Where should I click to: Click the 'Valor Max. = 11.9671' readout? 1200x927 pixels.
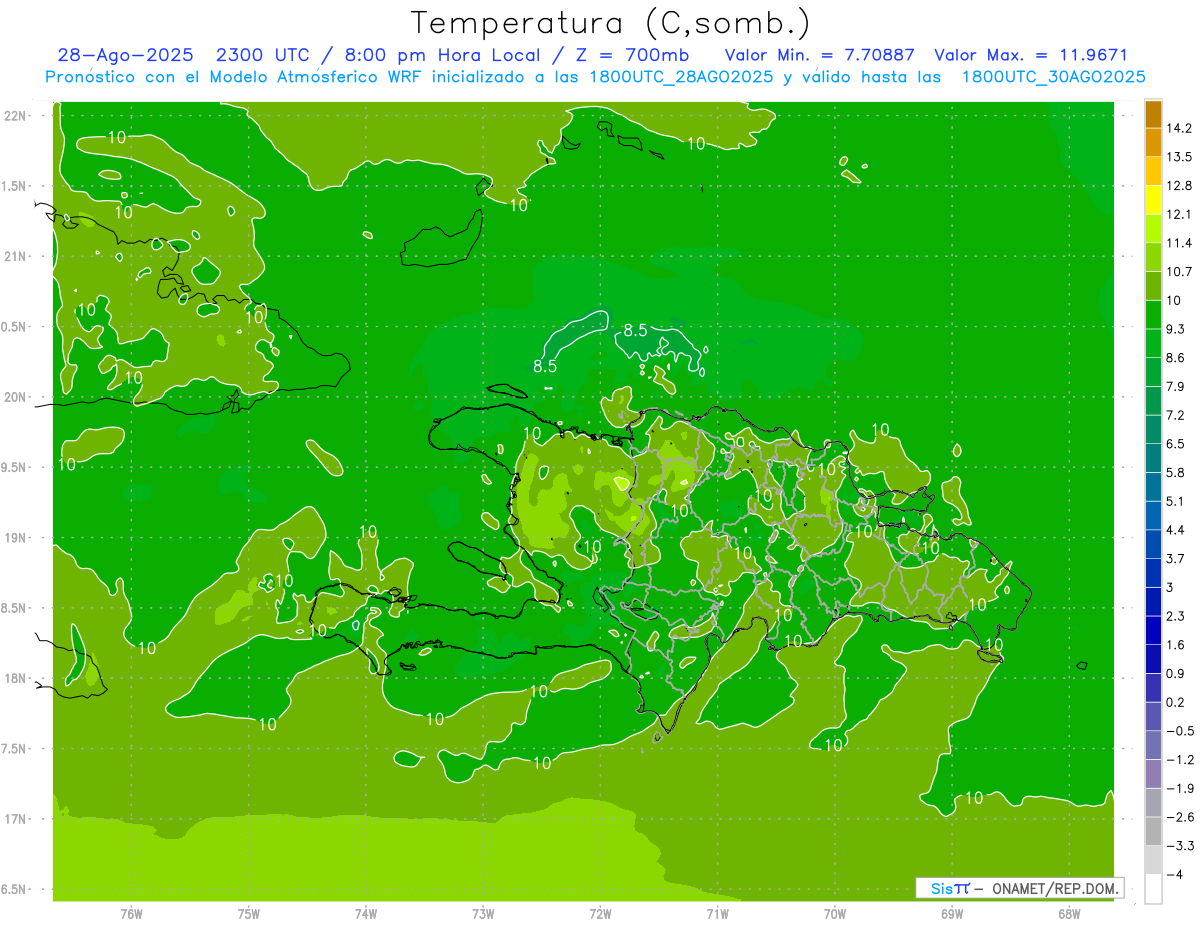(x=1030, y=55)
